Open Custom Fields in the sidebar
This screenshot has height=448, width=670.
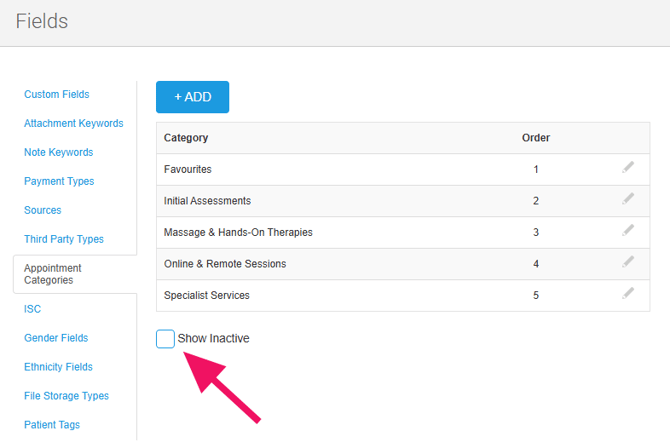(x=57, y=94)
